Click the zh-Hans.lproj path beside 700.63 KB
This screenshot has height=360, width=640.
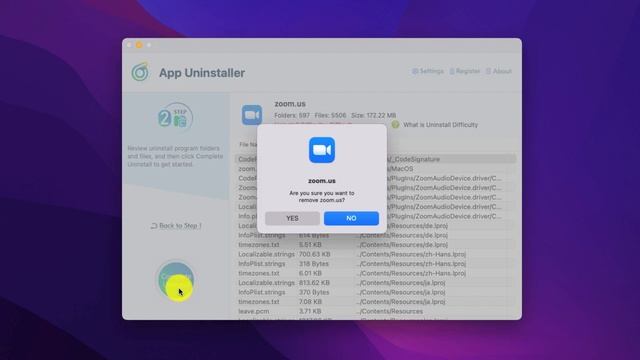412,254
